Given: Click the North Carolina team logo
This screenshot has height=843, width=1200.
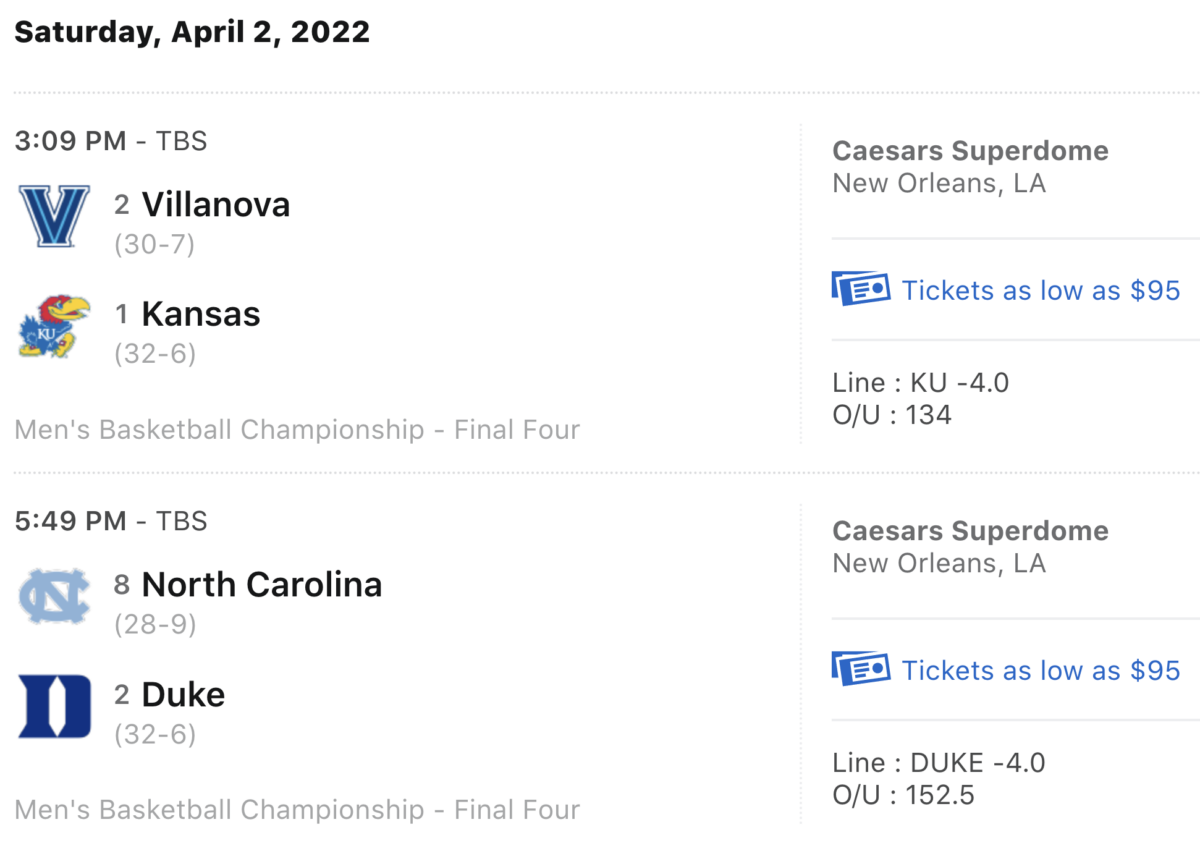Looking at the screenshot, I should click(x=55, y=596).
